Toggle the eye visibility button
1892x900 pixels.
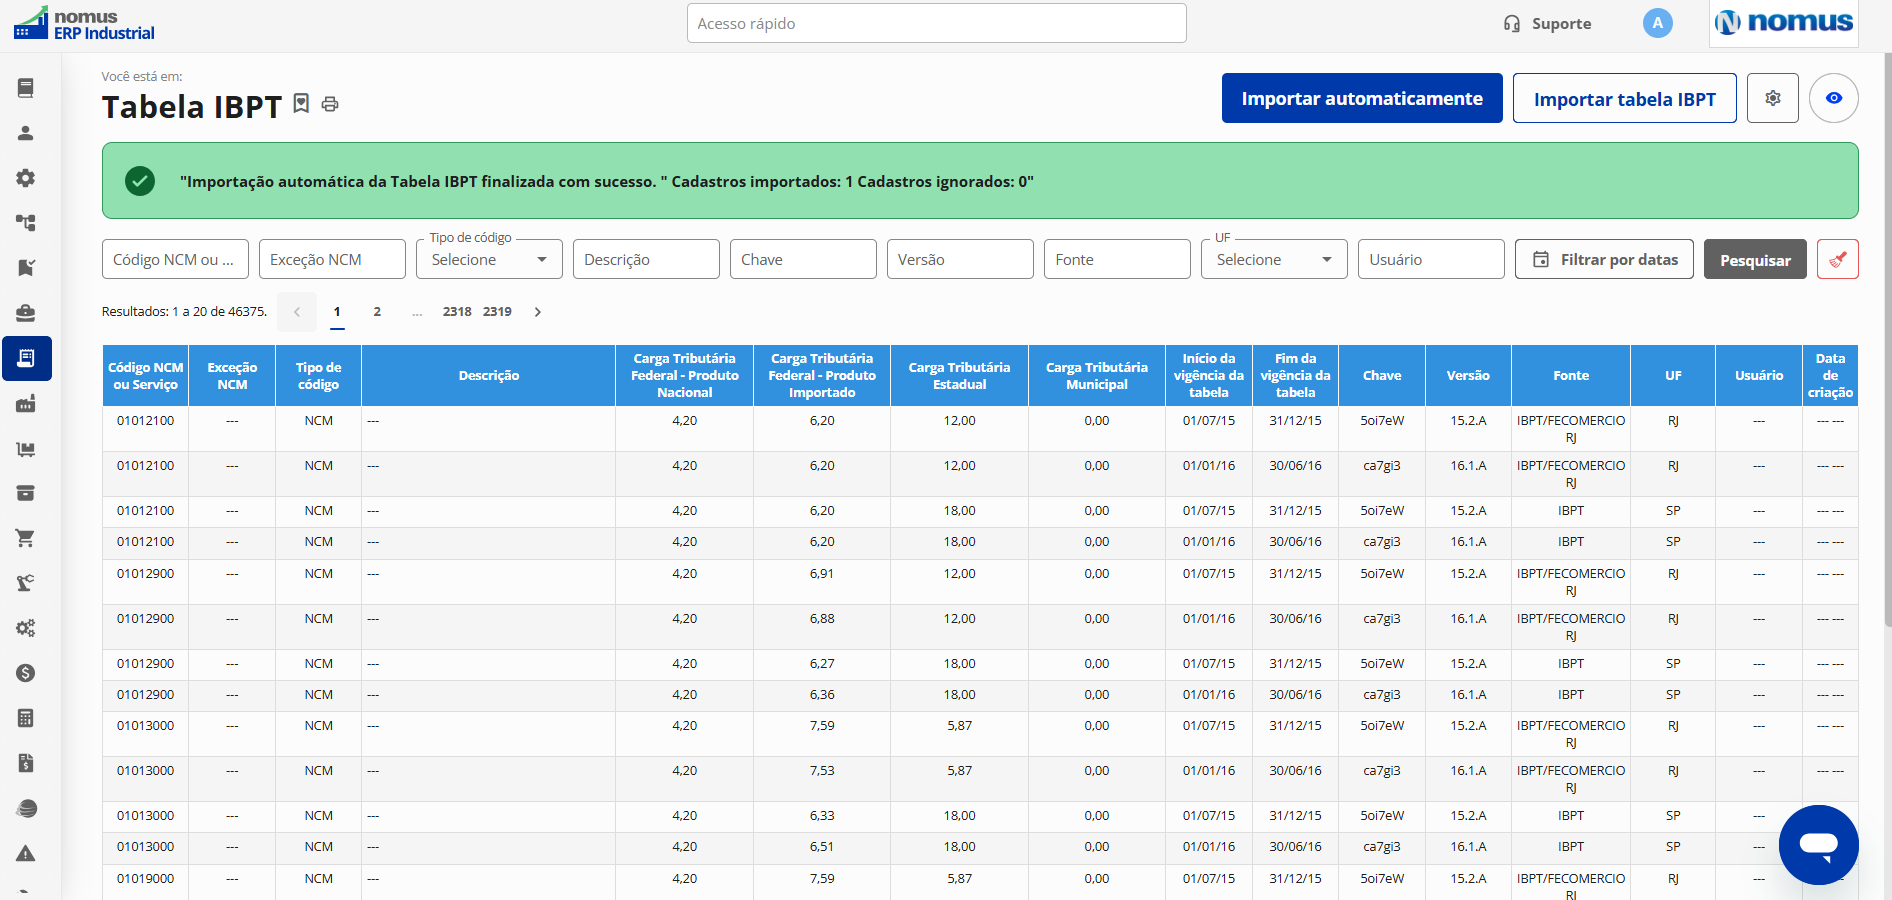point(1834,98)
